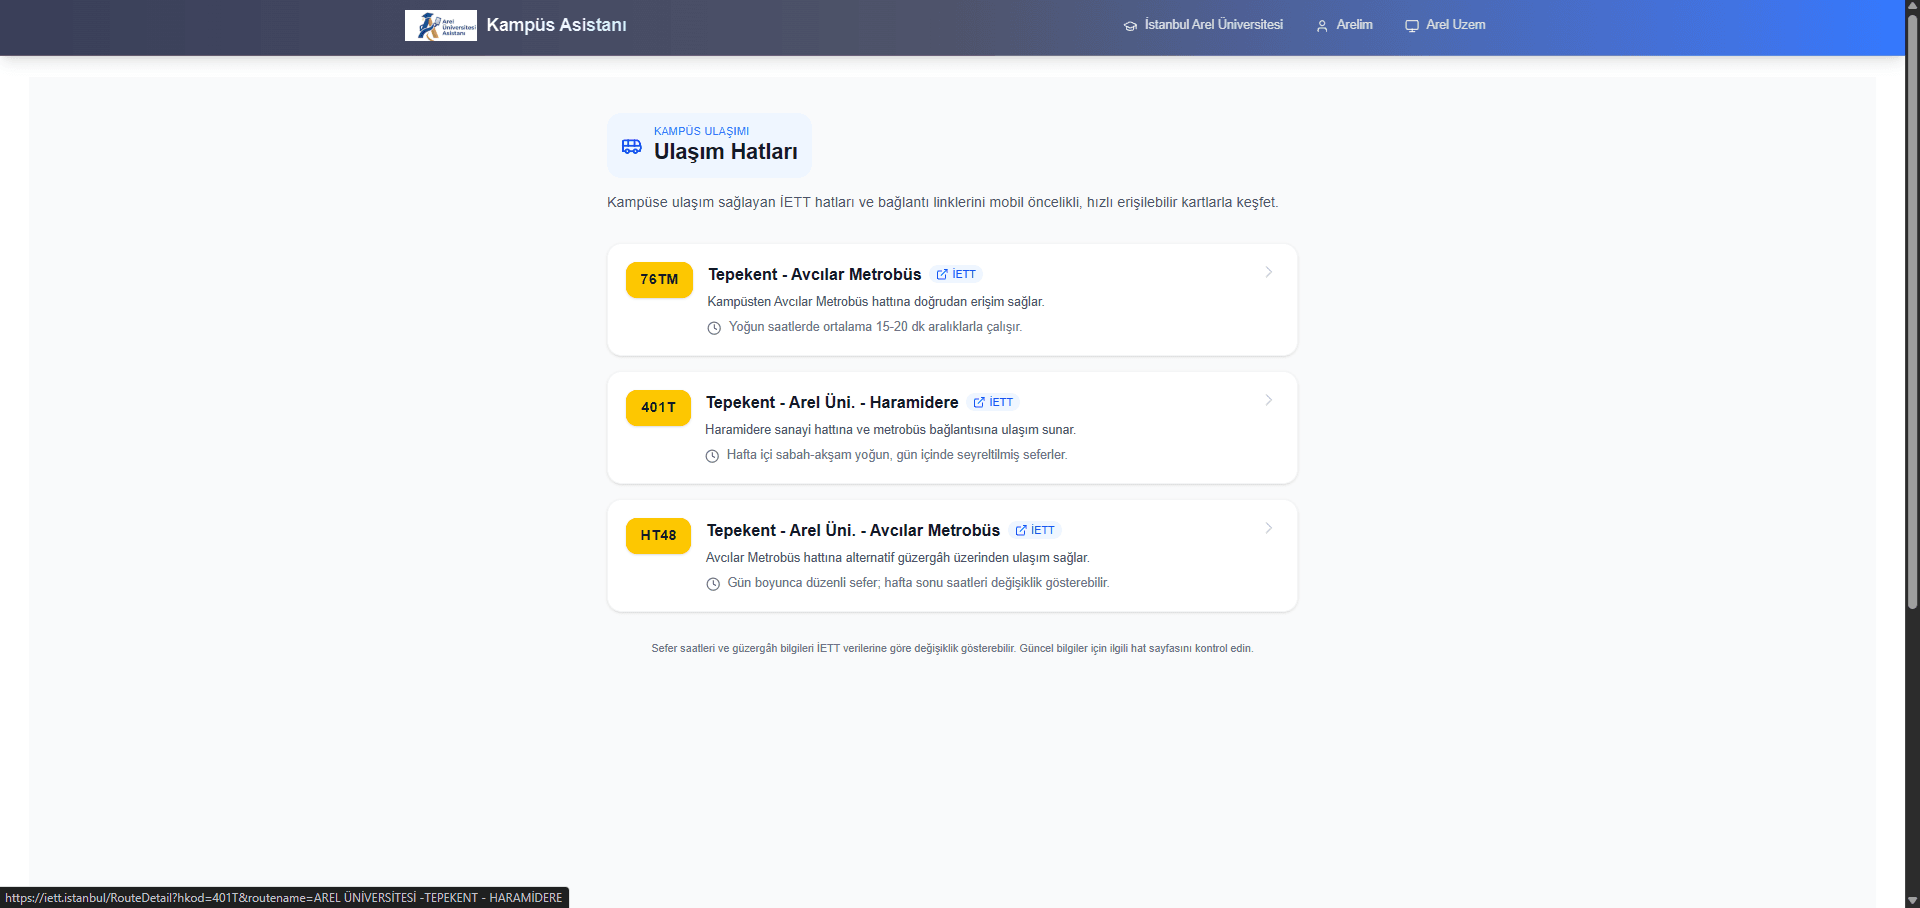Click the 'Kampüsten Avcılar Metrobüs hattına' description
The height and width of the screenshot is (908, 1920).
876,302
